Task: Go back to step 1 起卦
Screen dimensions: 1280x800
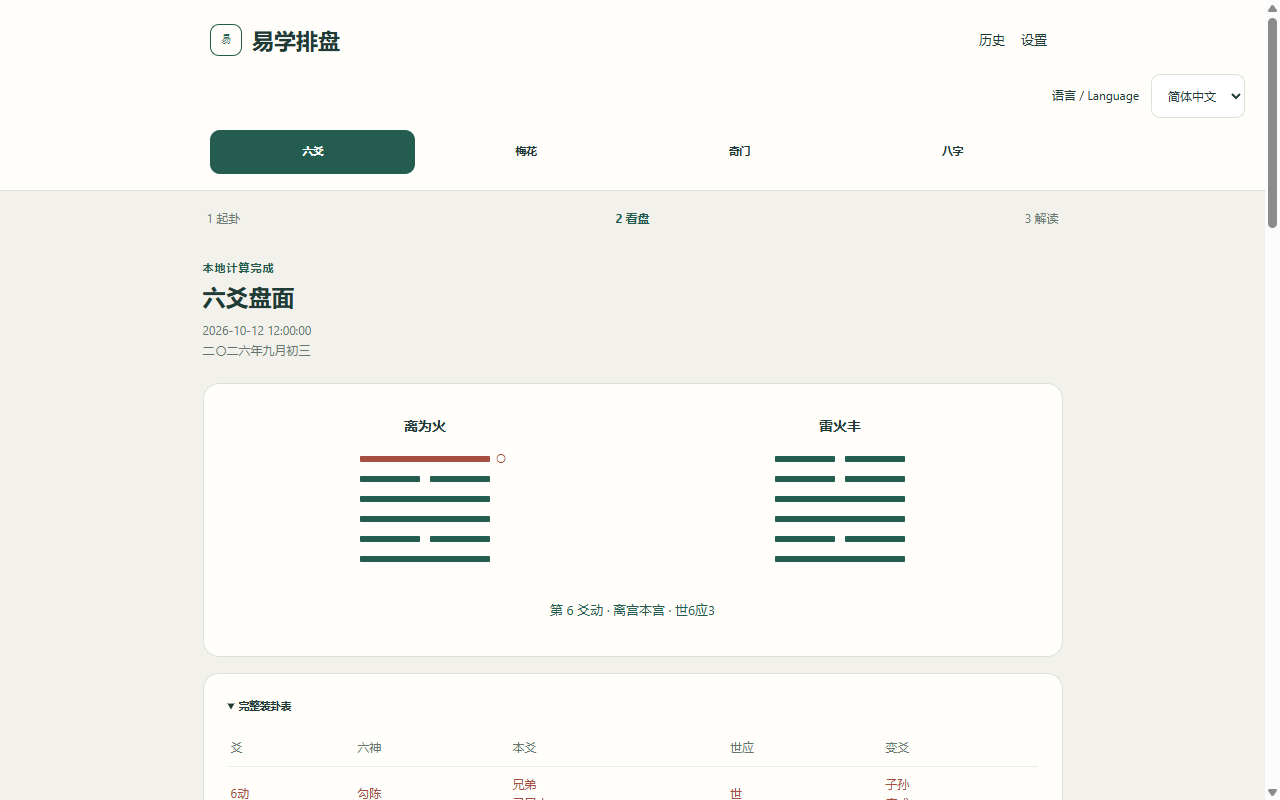Action: pyautogui.click(x=223, y=219)
